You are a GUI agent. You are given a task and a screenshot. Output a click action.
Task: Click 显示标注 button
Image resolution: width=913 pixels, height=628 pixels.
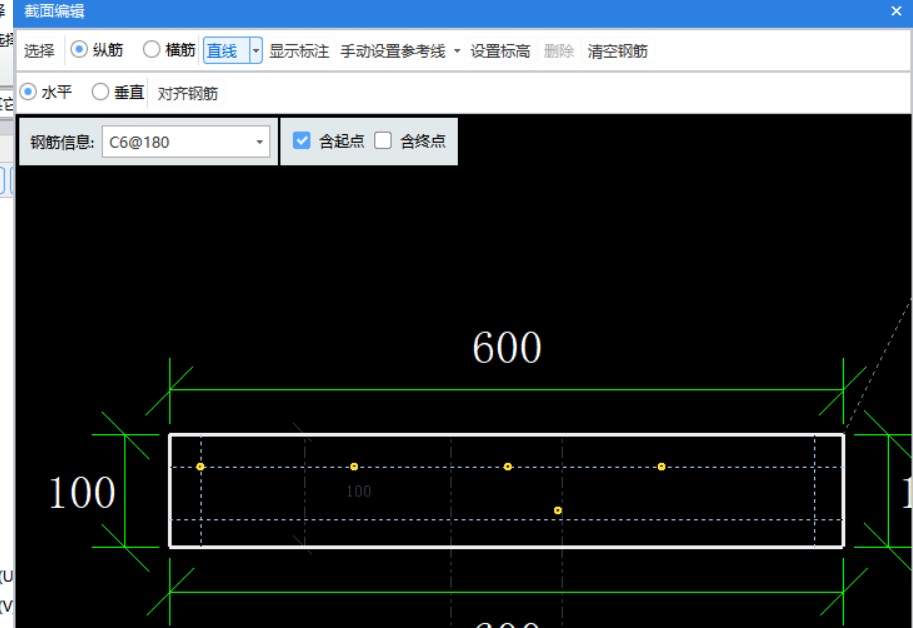click(299, 51)
